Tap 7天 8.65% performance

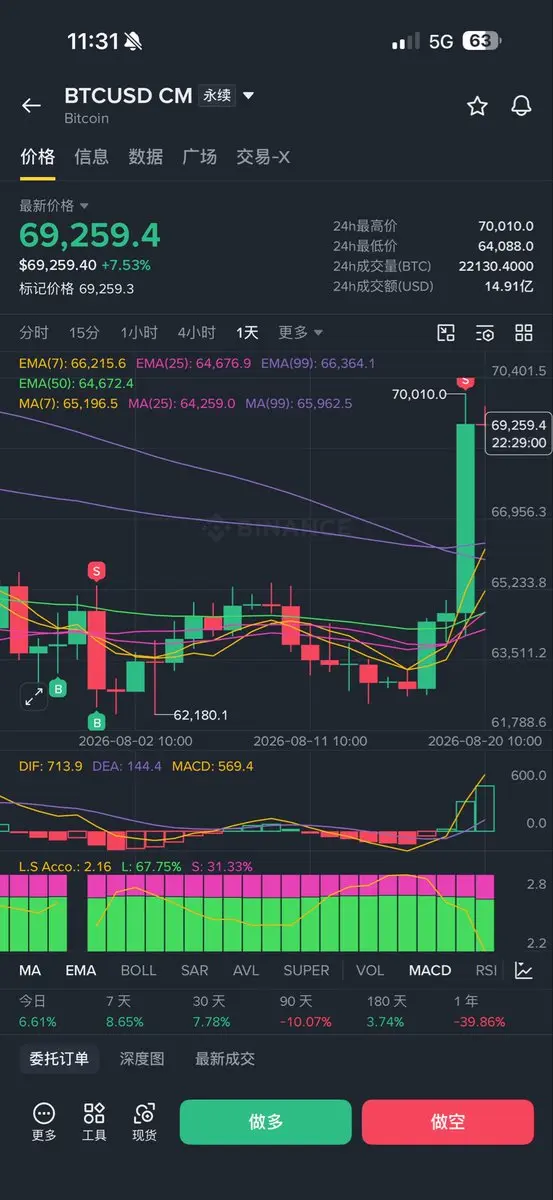[x=125, y=1011]
